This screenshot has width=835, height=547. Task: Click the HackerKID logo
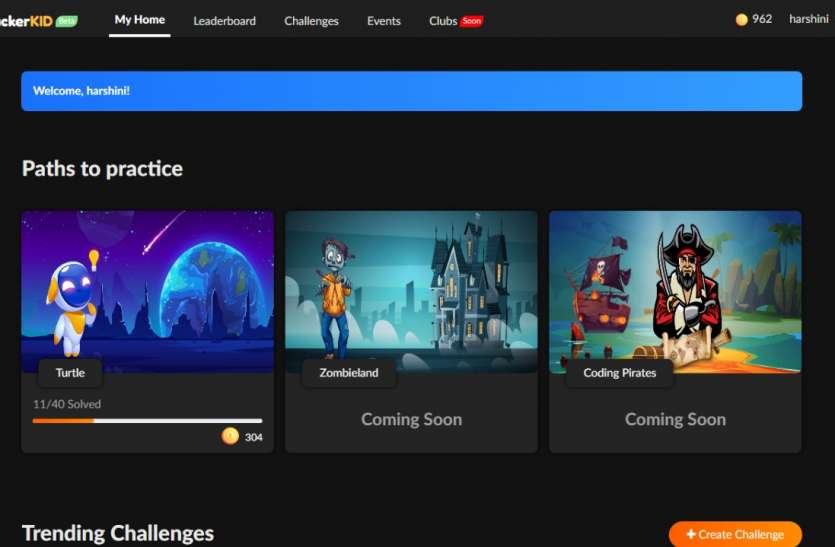point(26,21)
